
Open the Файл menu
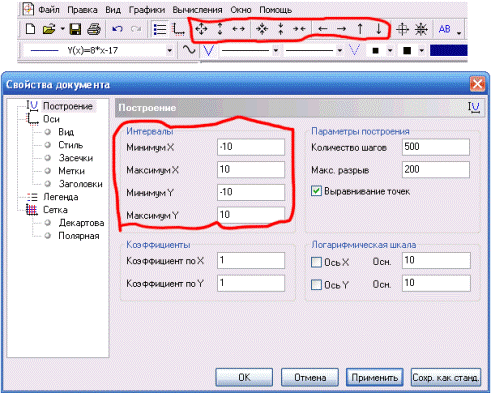(49, 10)
